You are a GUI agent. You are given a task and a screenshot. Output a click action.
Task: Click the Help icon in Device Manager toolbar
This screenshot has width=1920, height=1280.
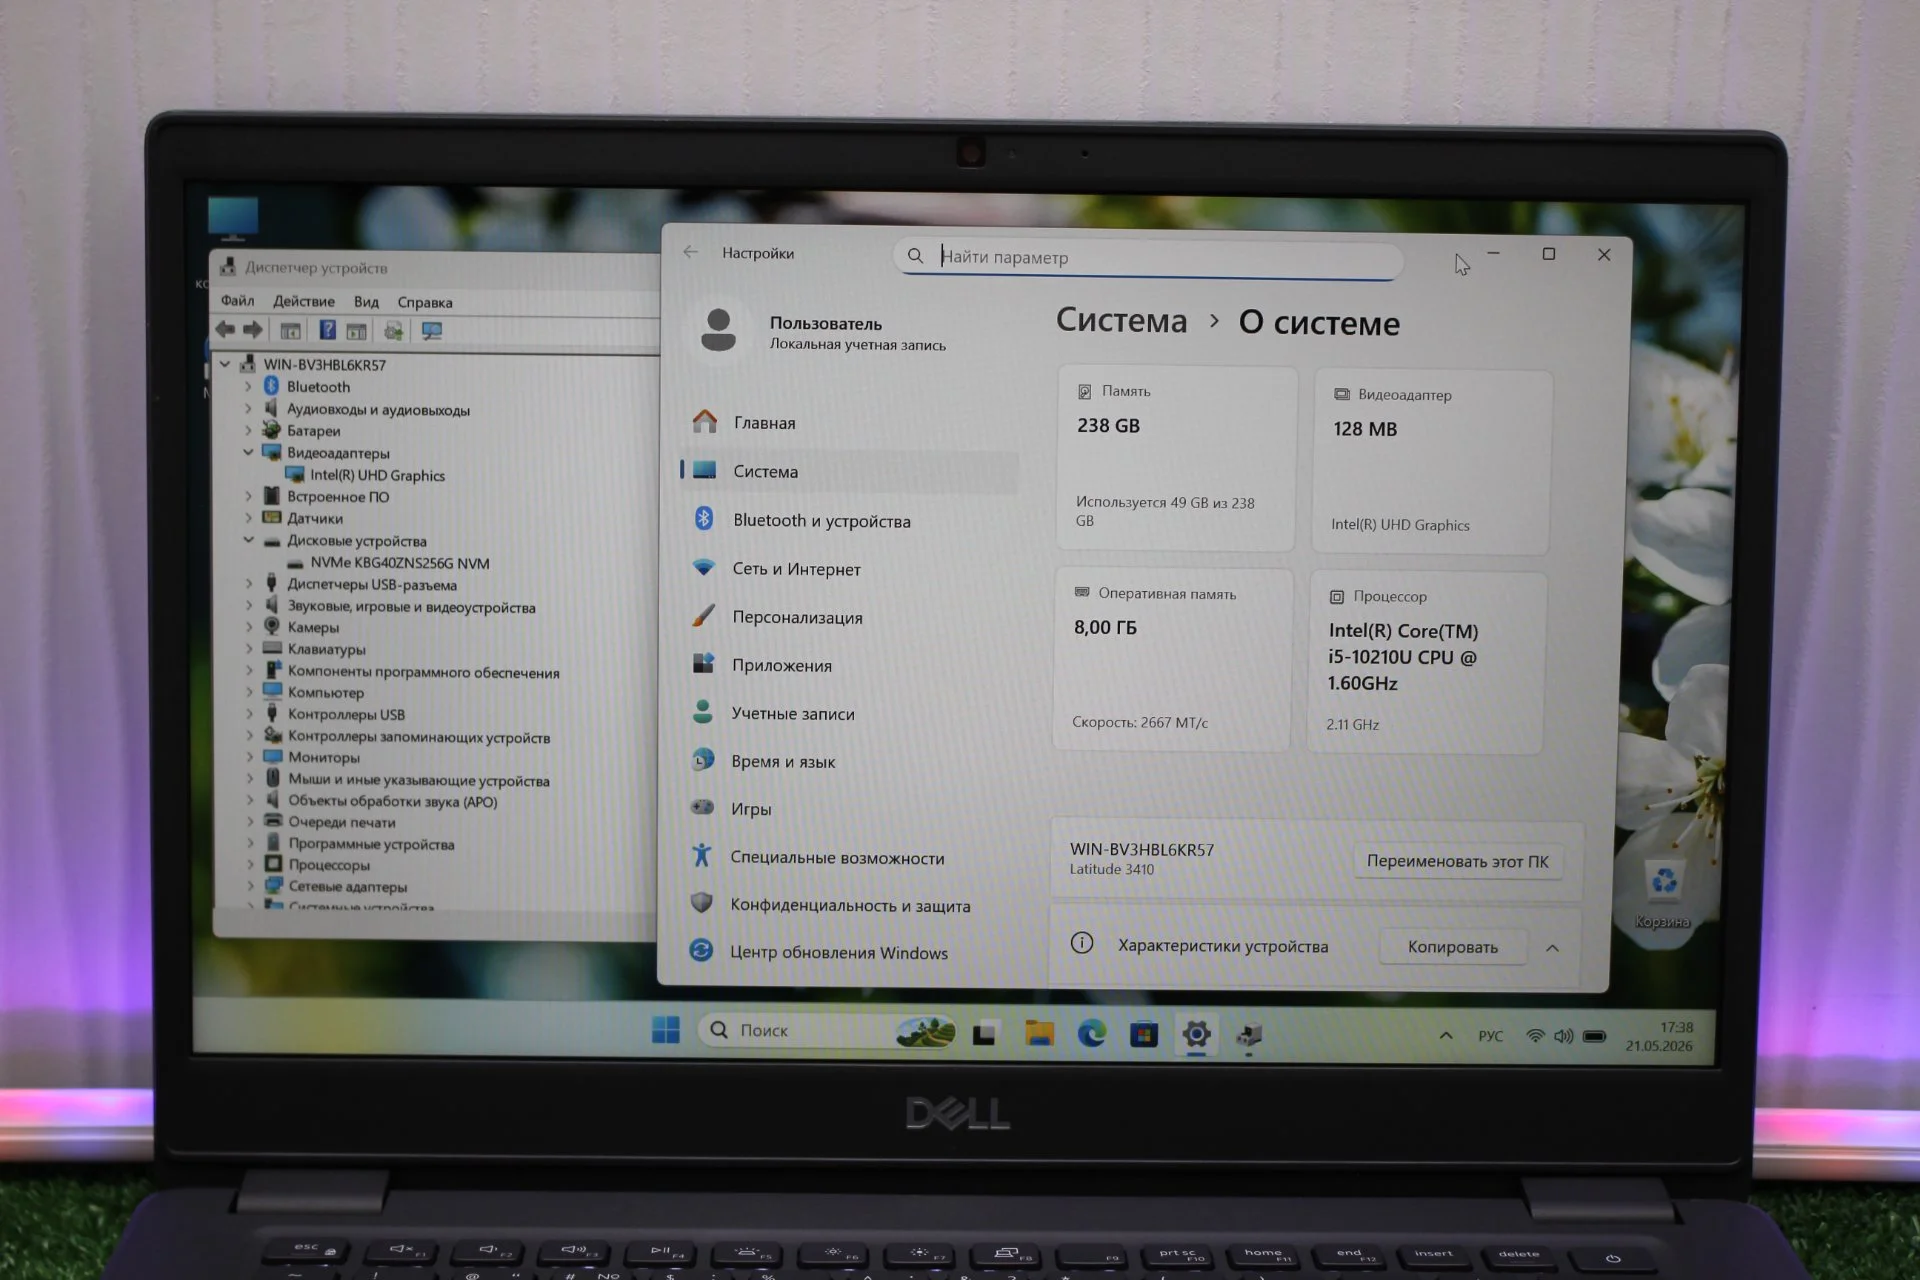[327, 330]
